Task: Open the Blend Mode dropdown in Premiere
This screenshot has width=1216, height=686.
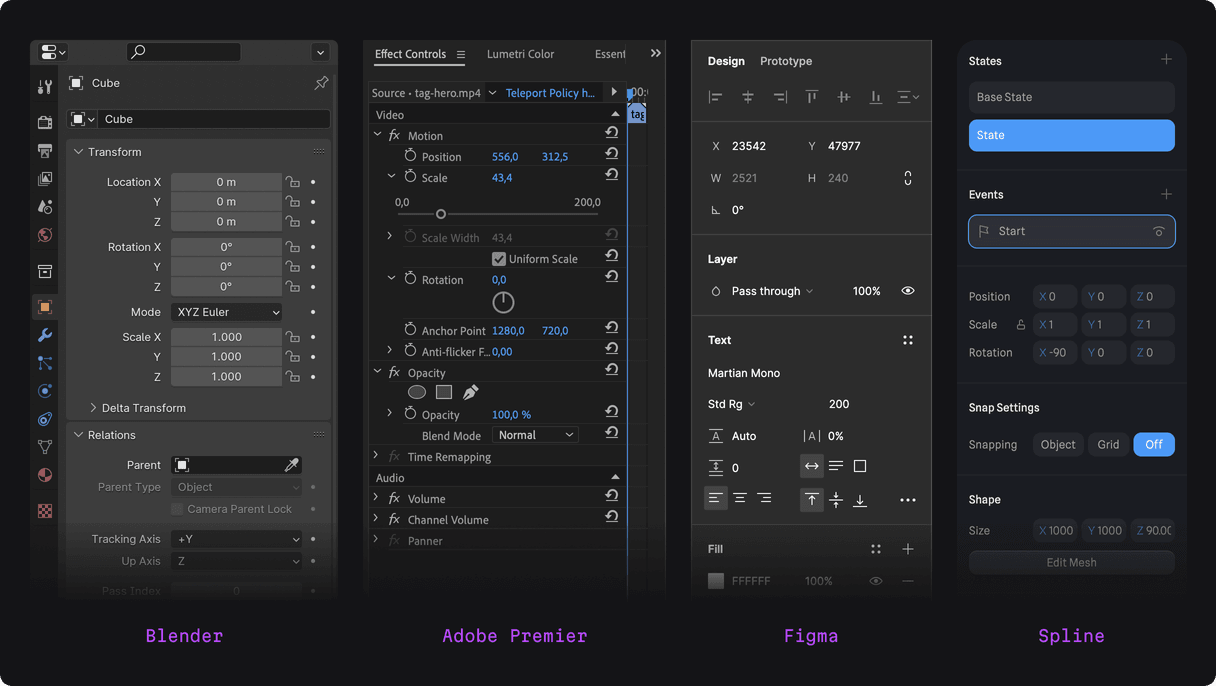Action: (x=535, y=434)
